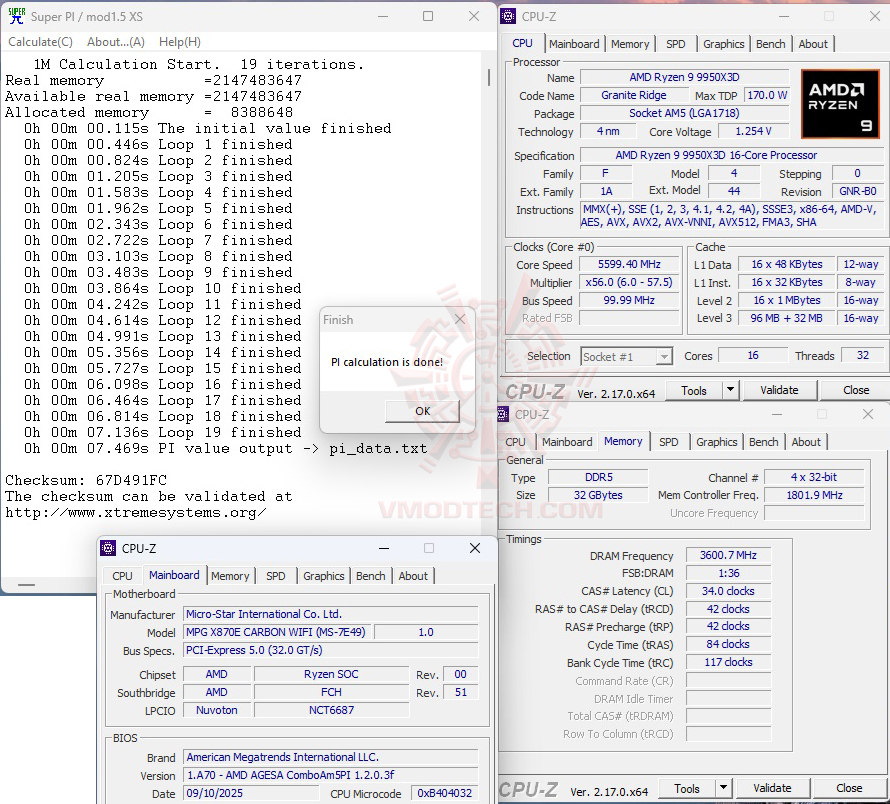Click Mem Controller Freq. value 1801.9 MHz
This screenshot has width=890, height=804.
[814, 495]
